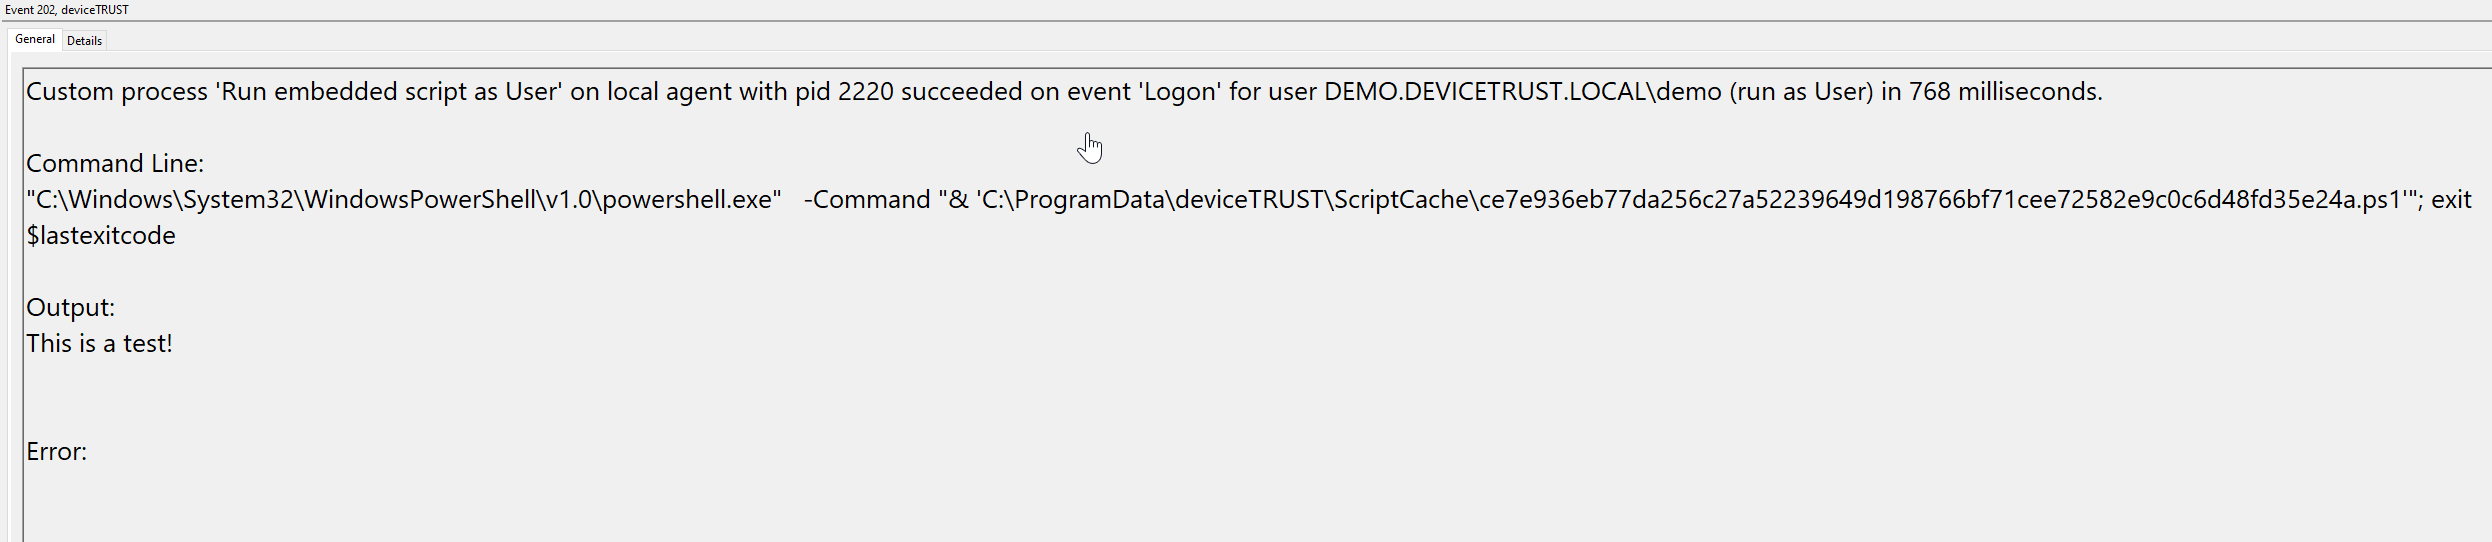Click the '-Command' parameter text
The height and width of the screenshot is (542, 2492).
tap(867, 199)
